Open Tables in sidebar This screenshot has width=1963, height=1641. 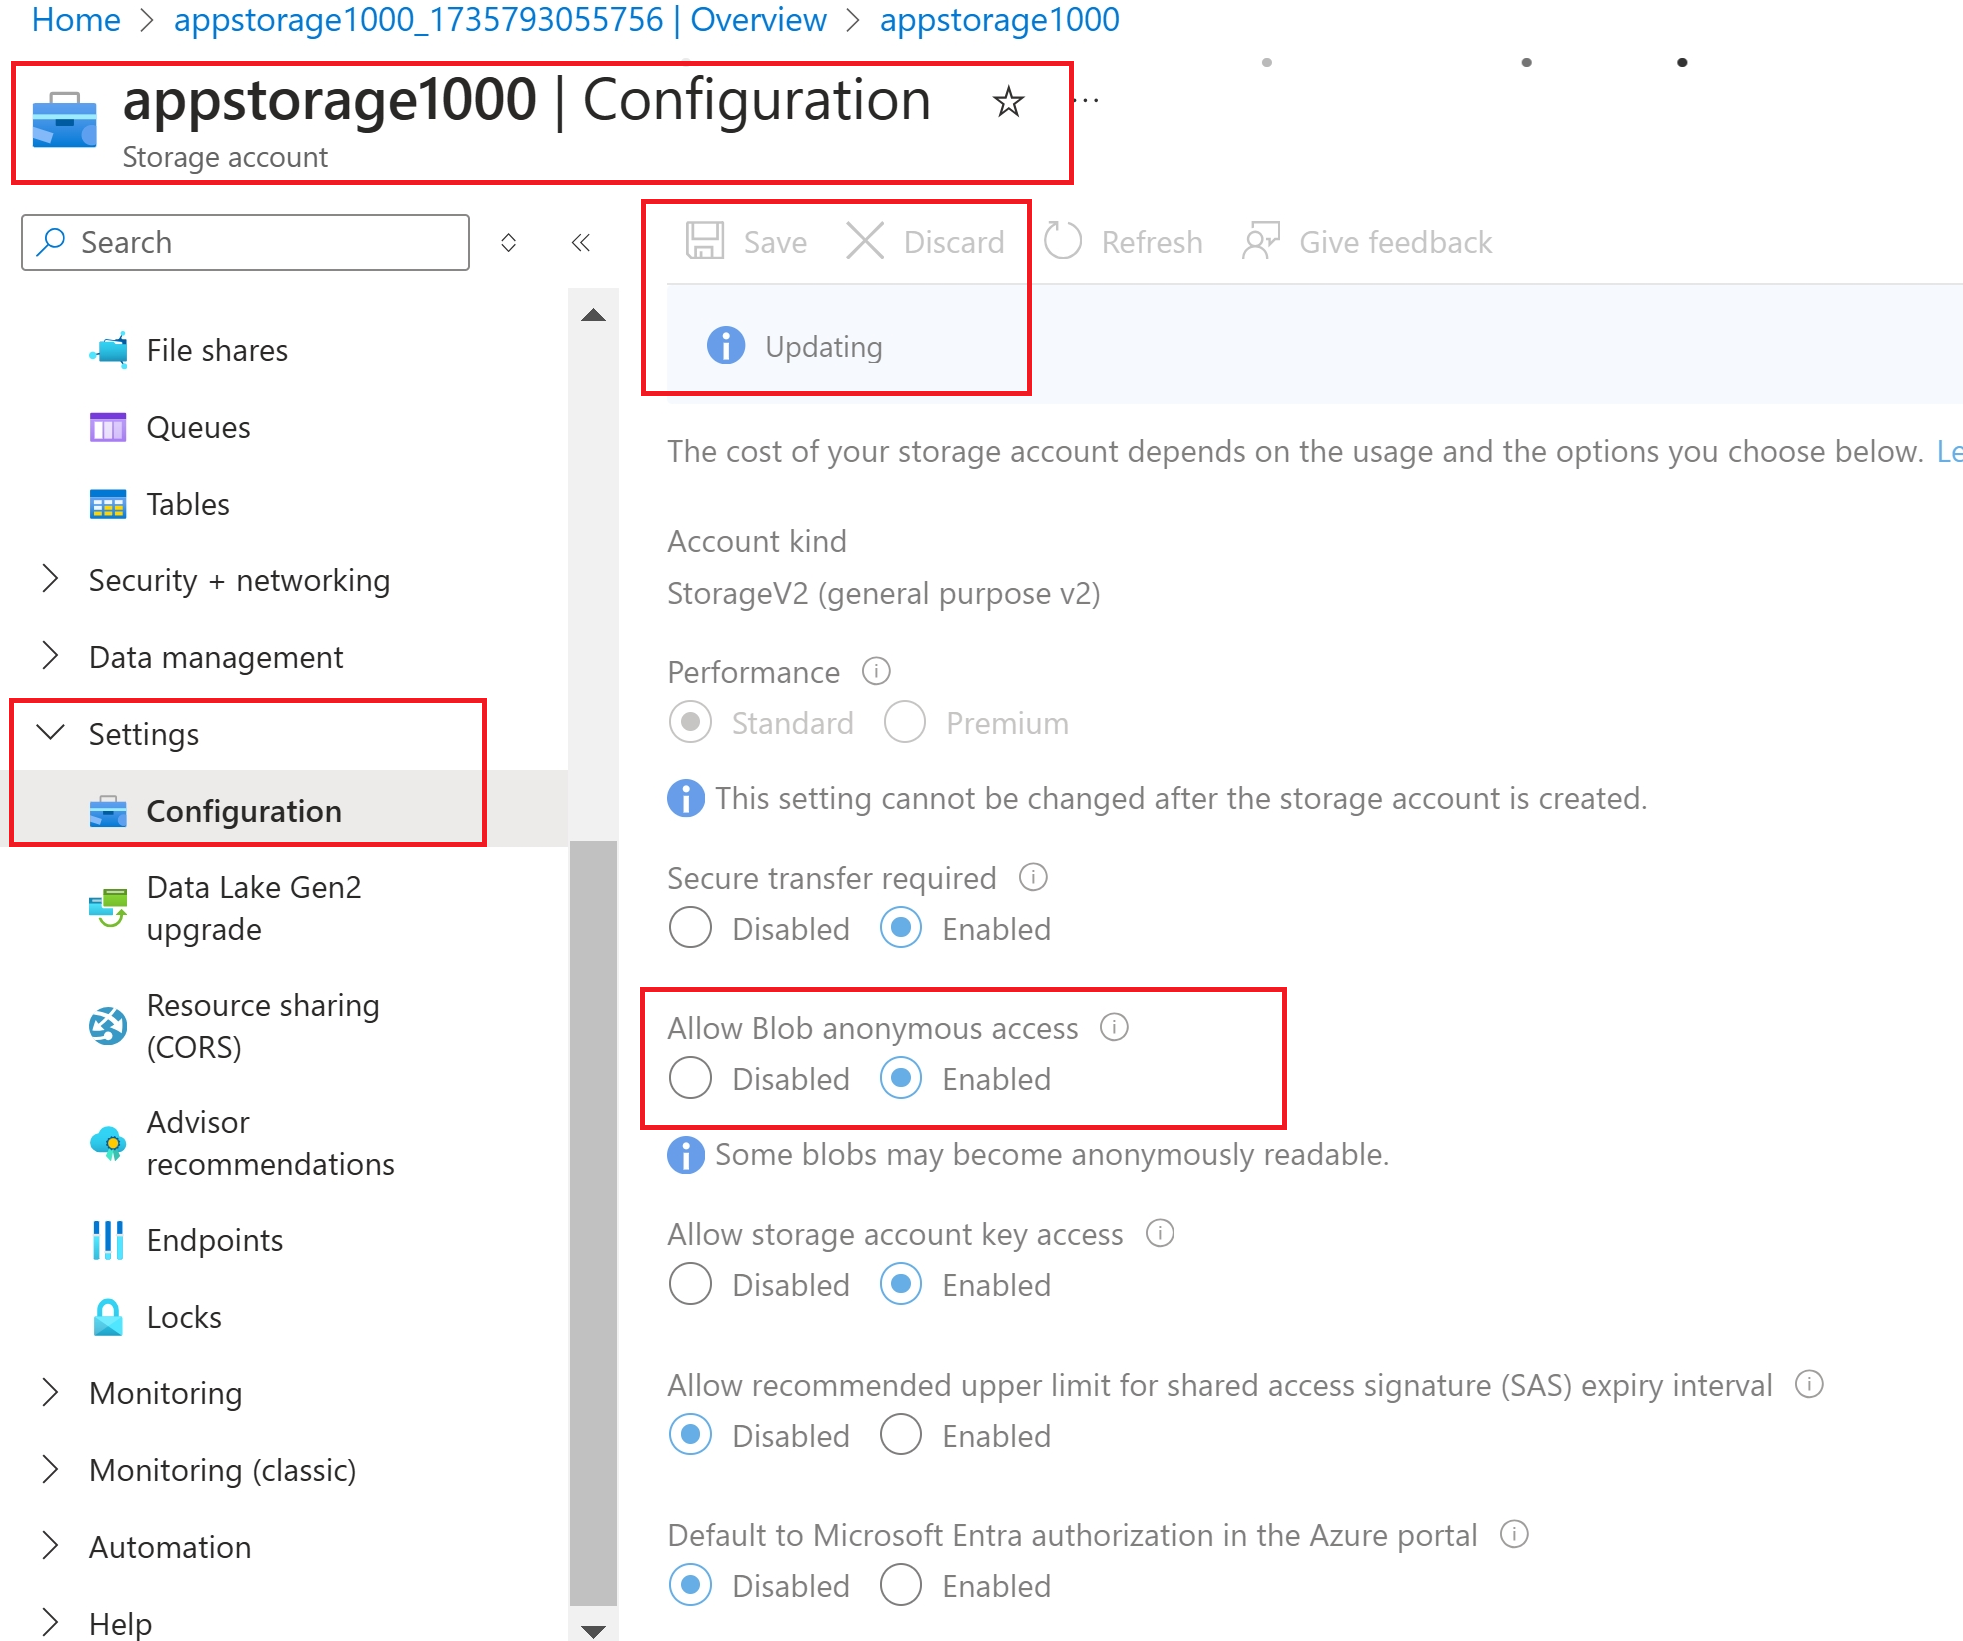pos(188,504)
